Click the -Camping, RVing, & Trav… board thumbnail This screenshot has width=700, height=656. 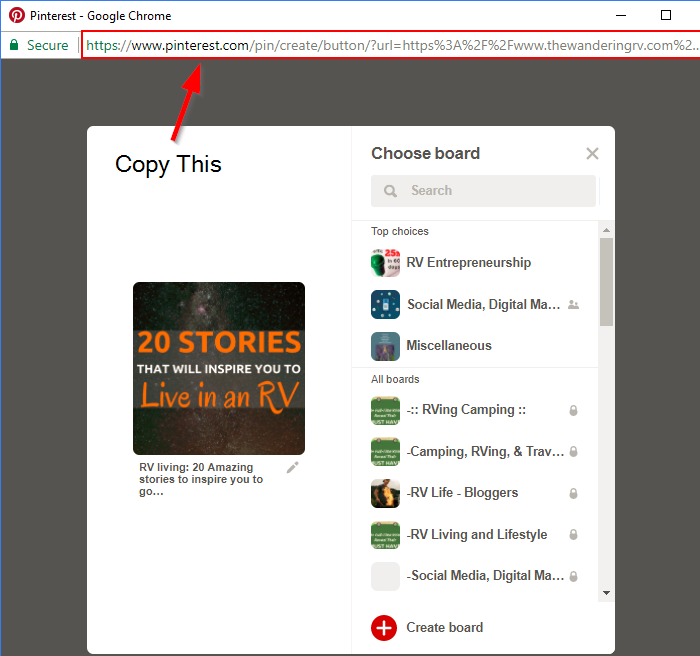pyautogui.click(x=385, y=451)
